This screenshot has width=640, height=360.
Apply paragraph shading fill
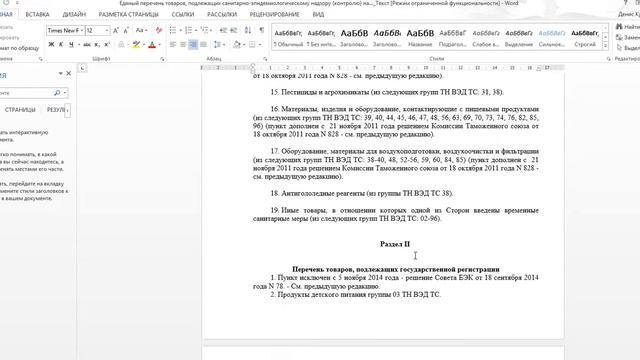[x=237, y=44]
